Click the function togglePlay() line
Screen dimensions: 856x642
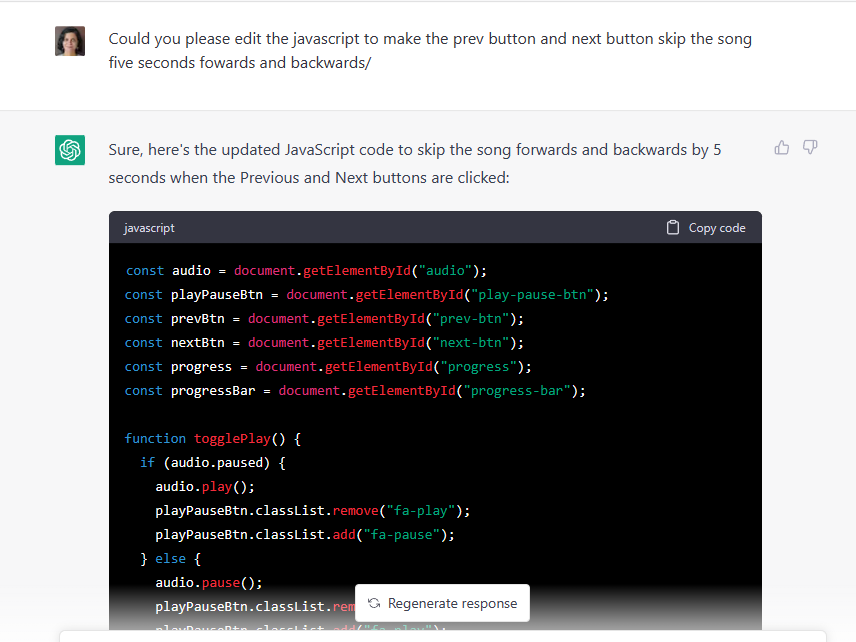point(212,438)
